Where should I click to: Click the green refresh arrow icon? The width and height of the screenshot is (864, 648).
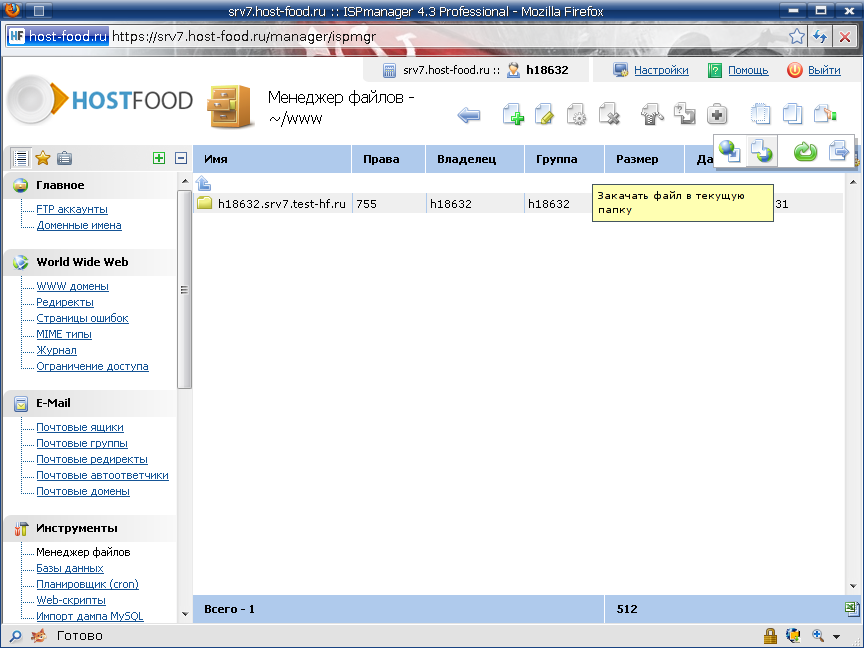(x=805, y=152)
